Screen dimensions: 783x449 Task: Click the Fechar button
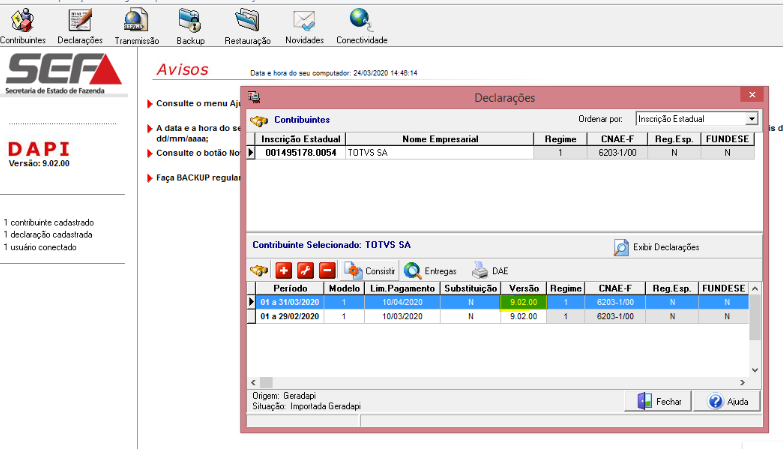click(x=659, y=402)
